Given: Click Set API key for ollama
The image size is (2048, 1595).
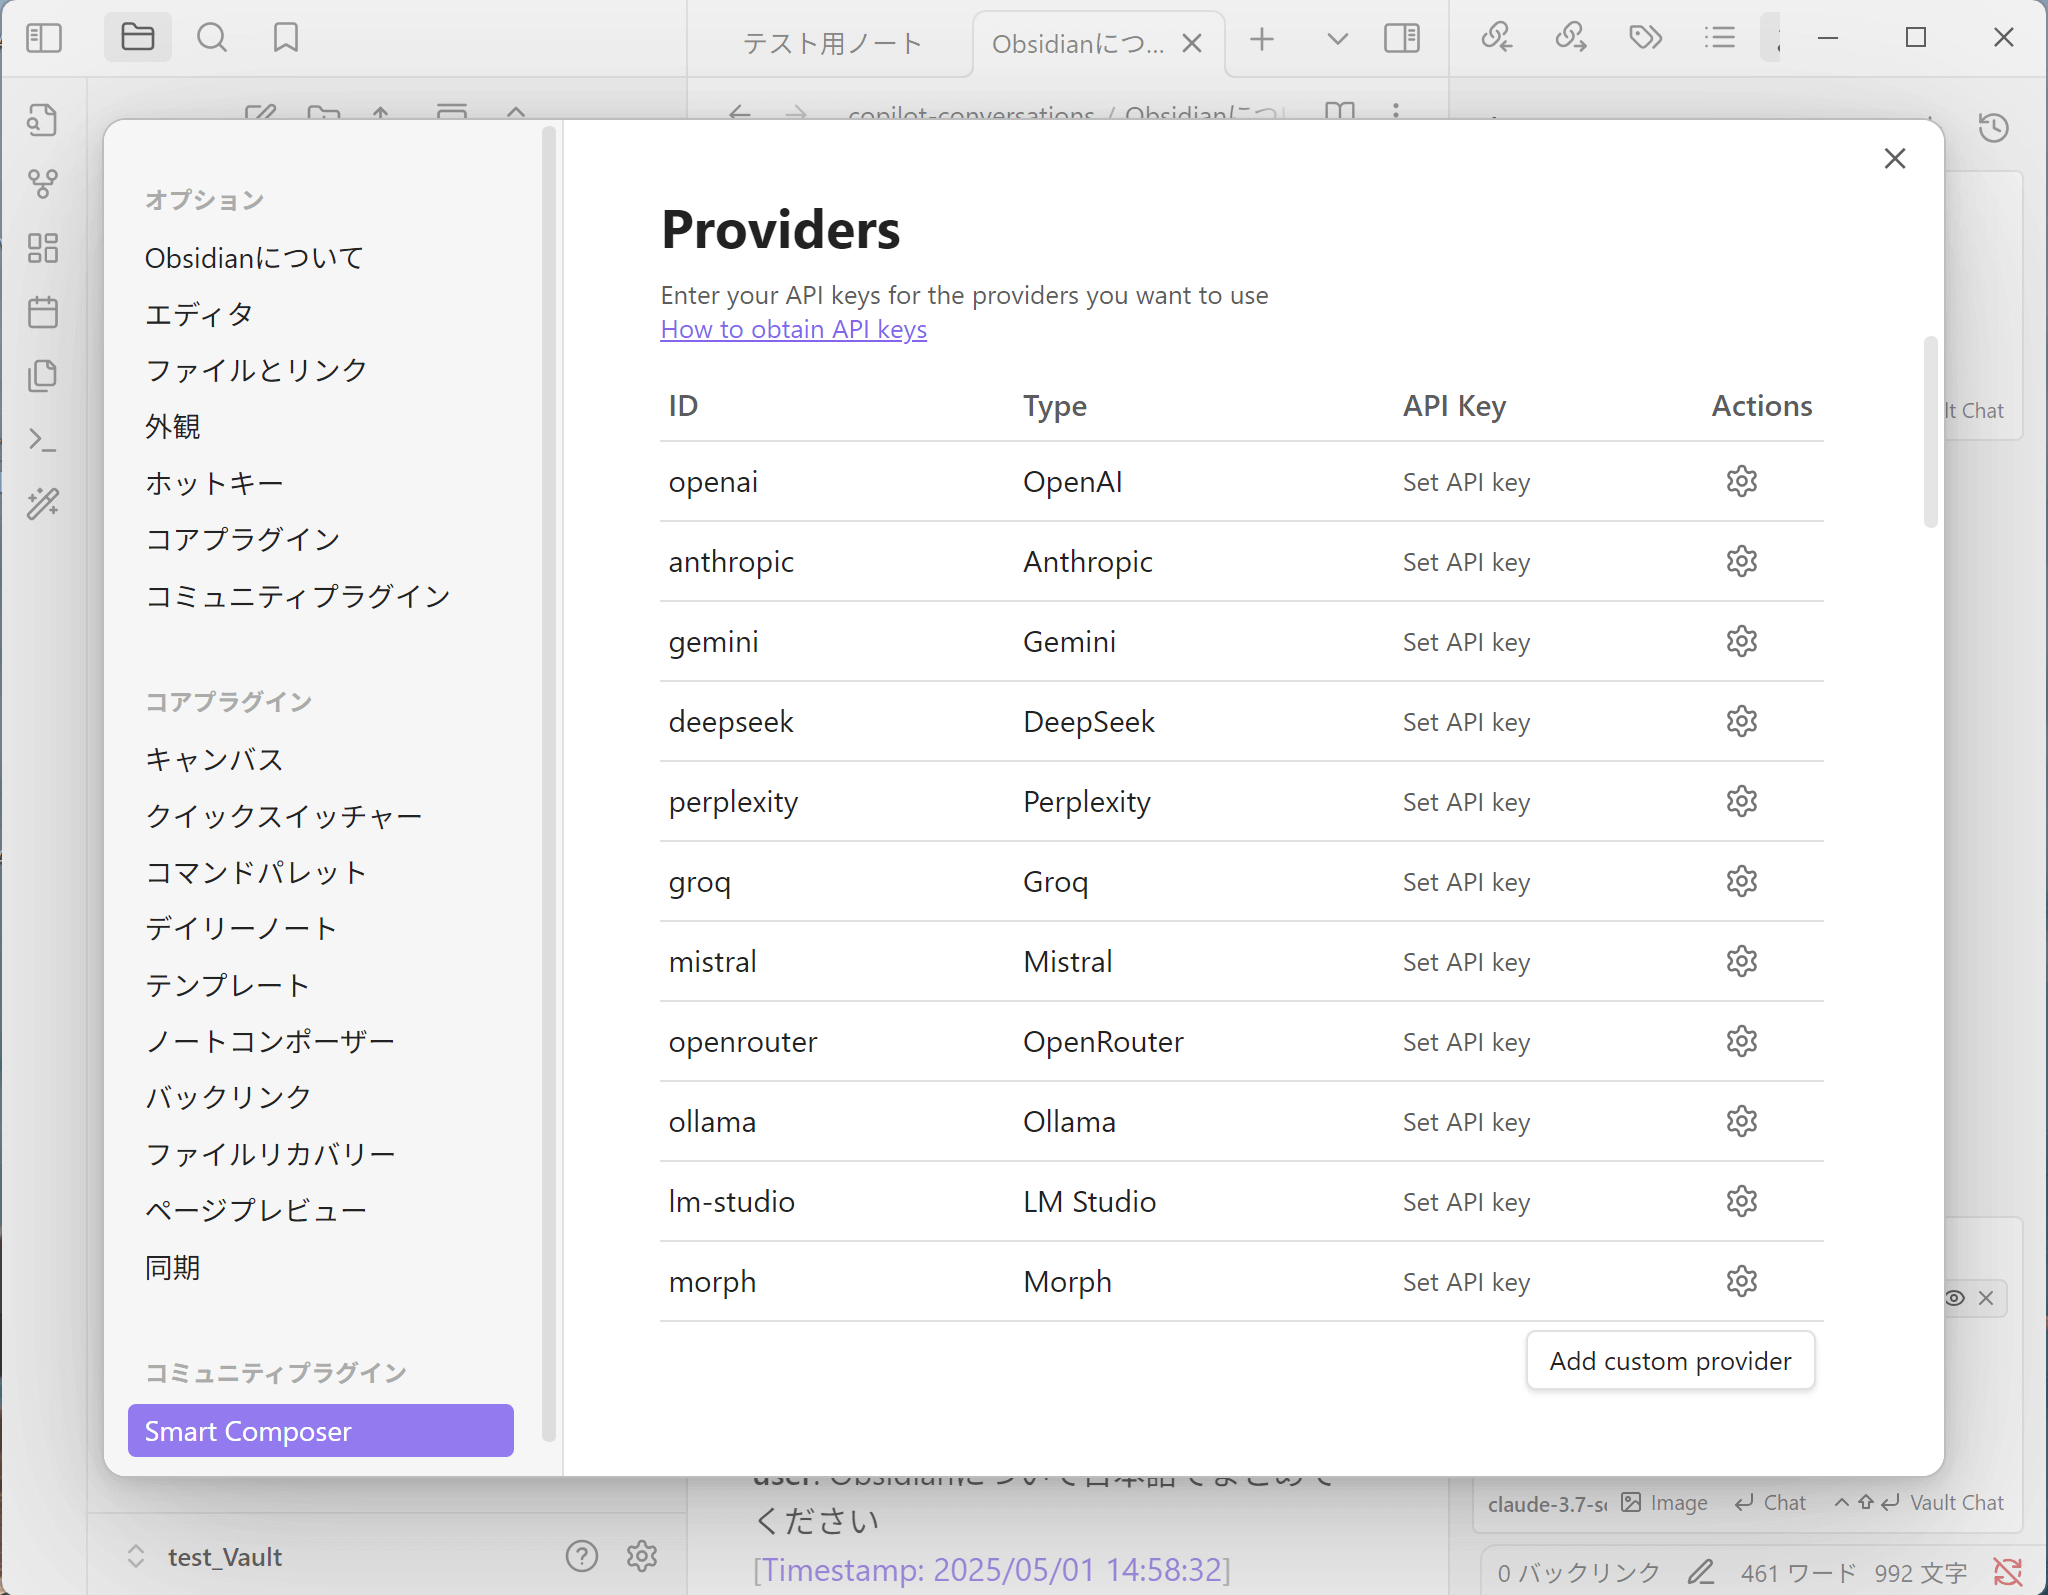Looking at the screenshot, I should pyautogui.click(x=1466, y=1122).
